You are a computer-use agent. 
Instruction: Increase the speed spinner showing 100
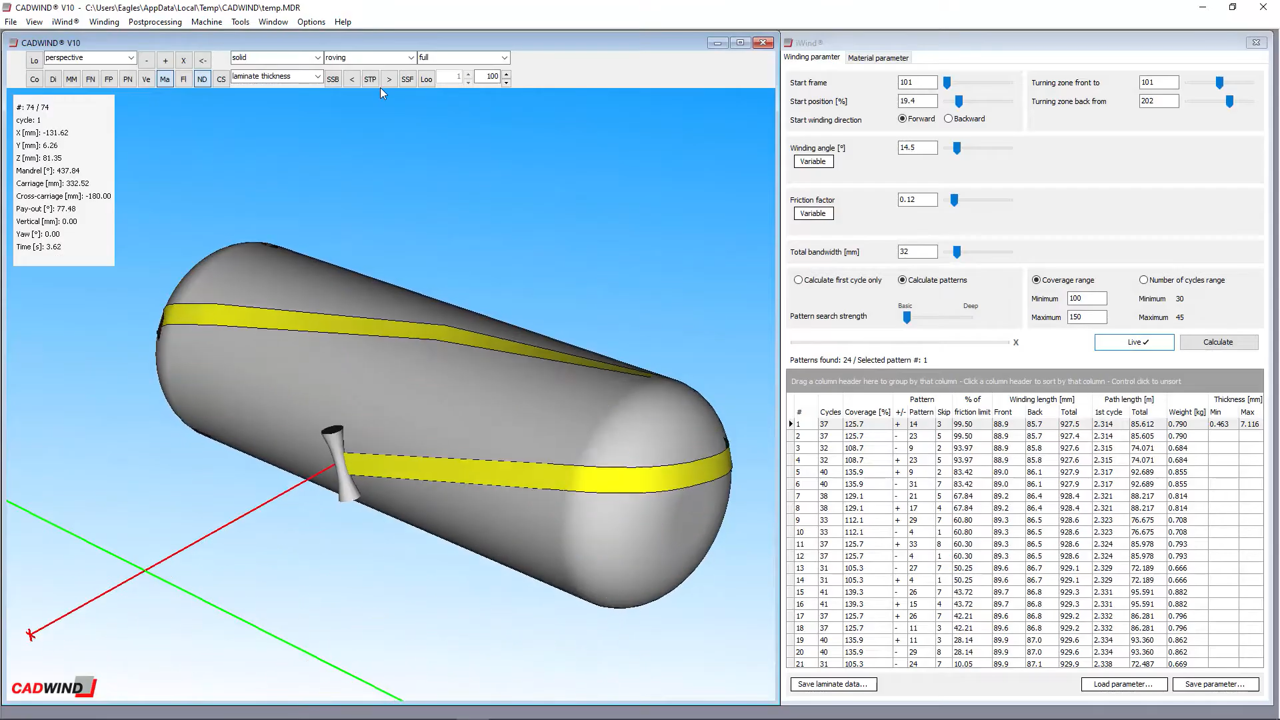tap(506, 73)
